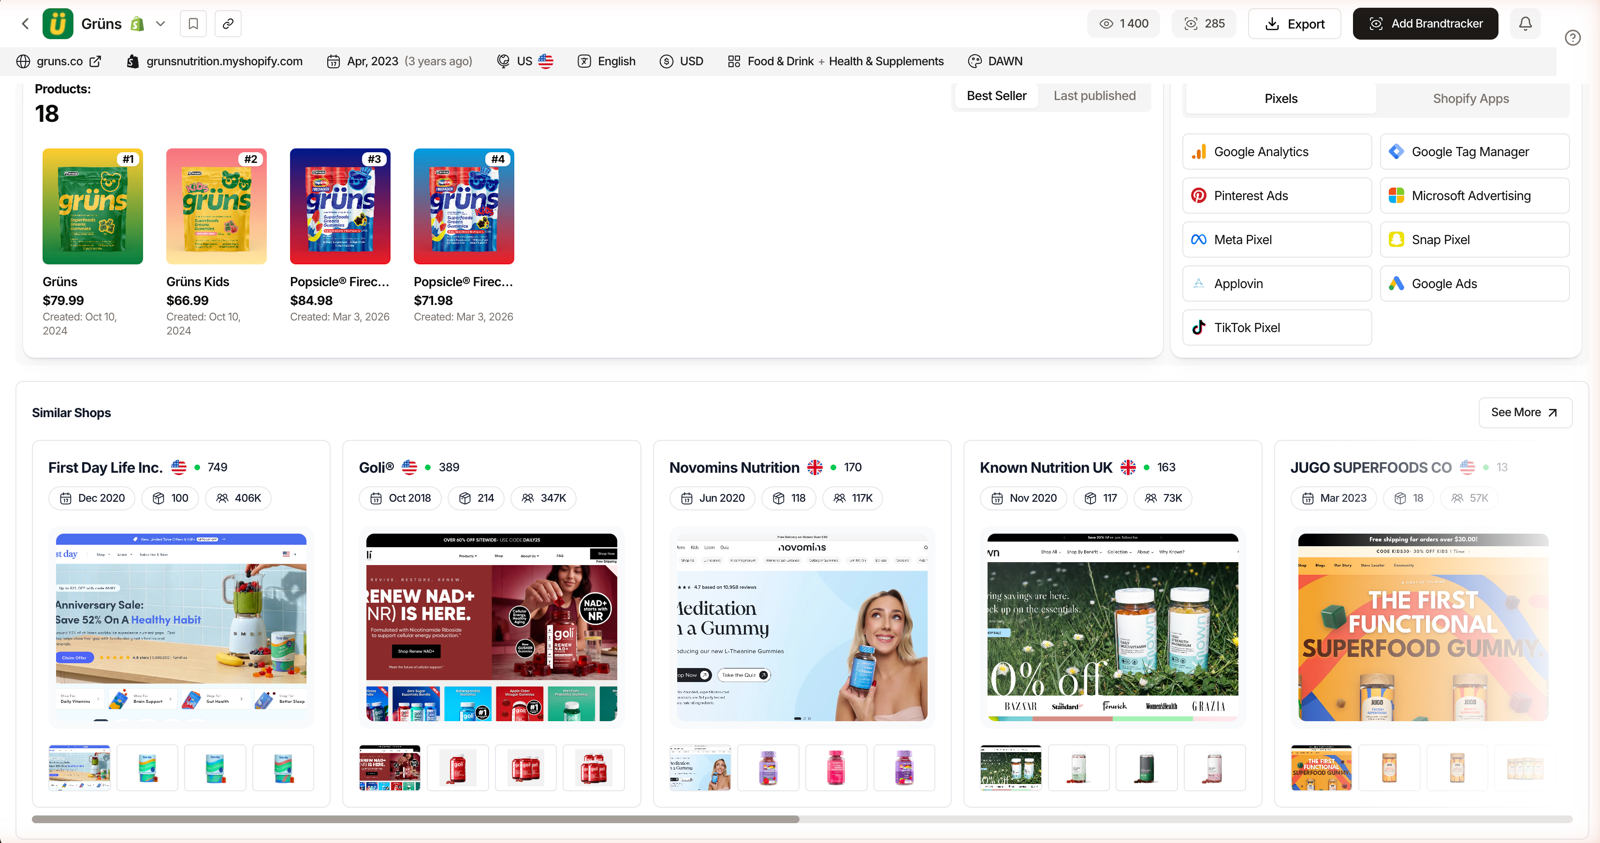Screen dimensions: 1600x843
Task: Click the Novomins storefront screenshot preview
Action: 802,627
